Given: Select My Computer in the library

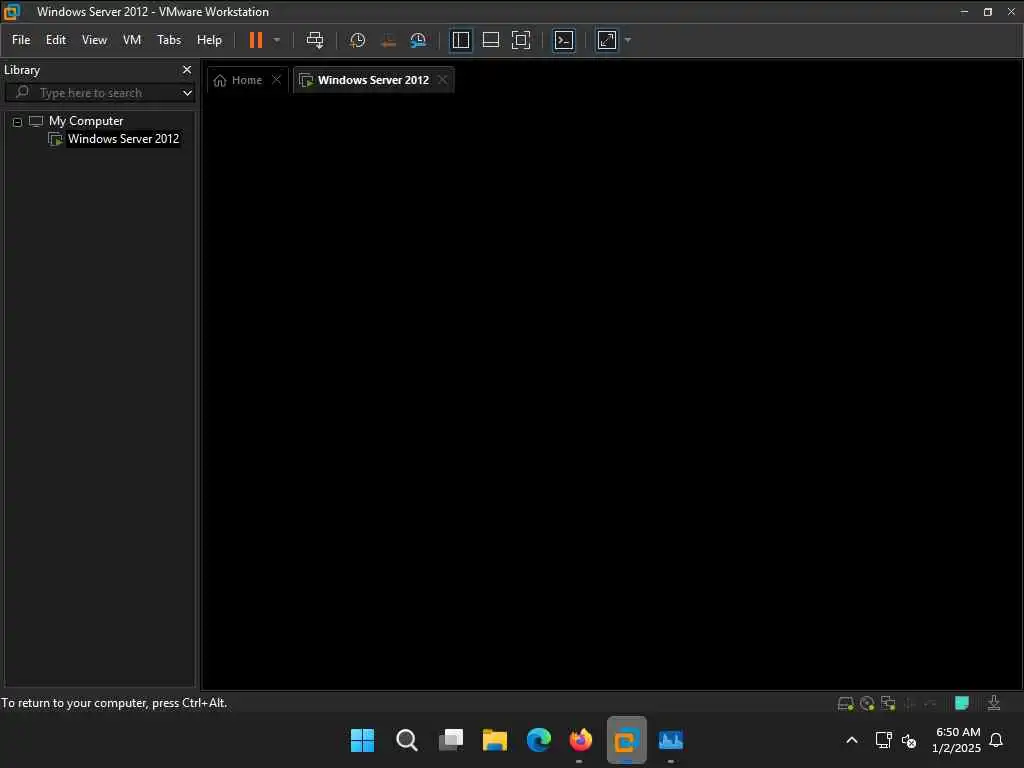Looking at the screenshot, I should [x=86, y=121].
